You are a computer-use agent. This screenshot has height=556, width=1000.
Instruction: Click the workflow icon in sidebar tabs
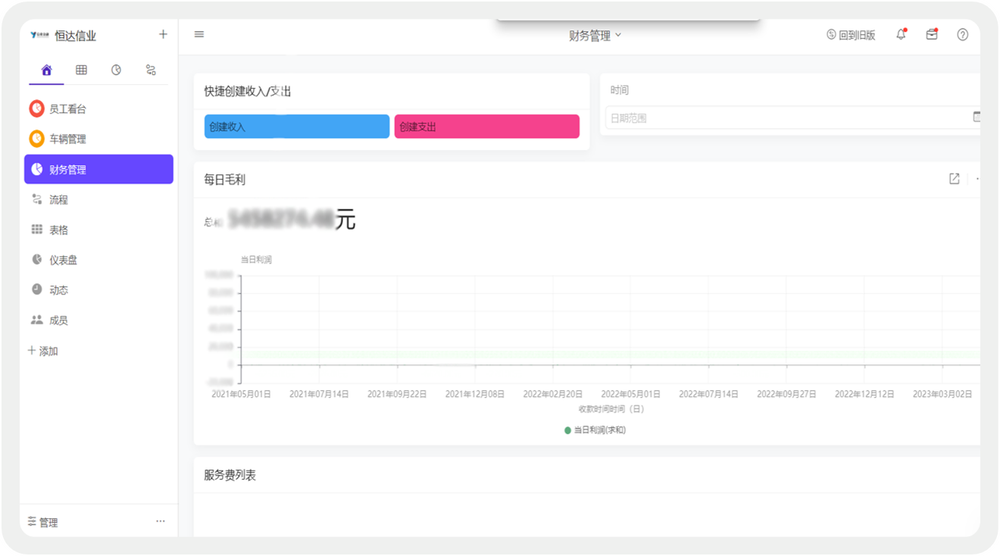[x=151, y=70]
